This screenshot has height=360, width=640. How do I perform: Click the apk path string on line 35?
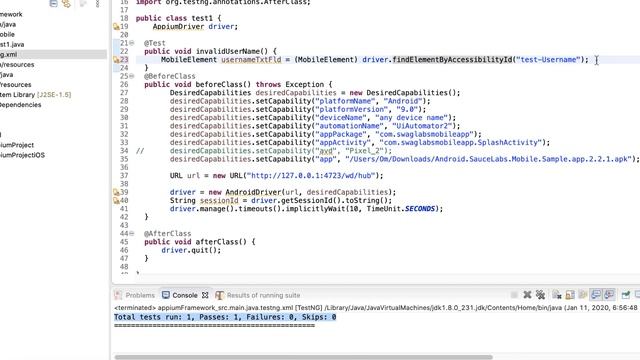[x=489, y=159]
